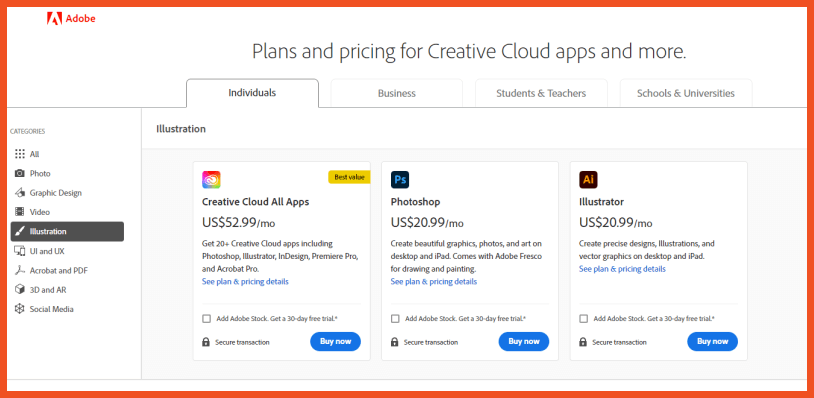Viewport: 814px width, 398px height.
Task: Select the Acrobat and PDF icon
Action: (x=20, y=270)
